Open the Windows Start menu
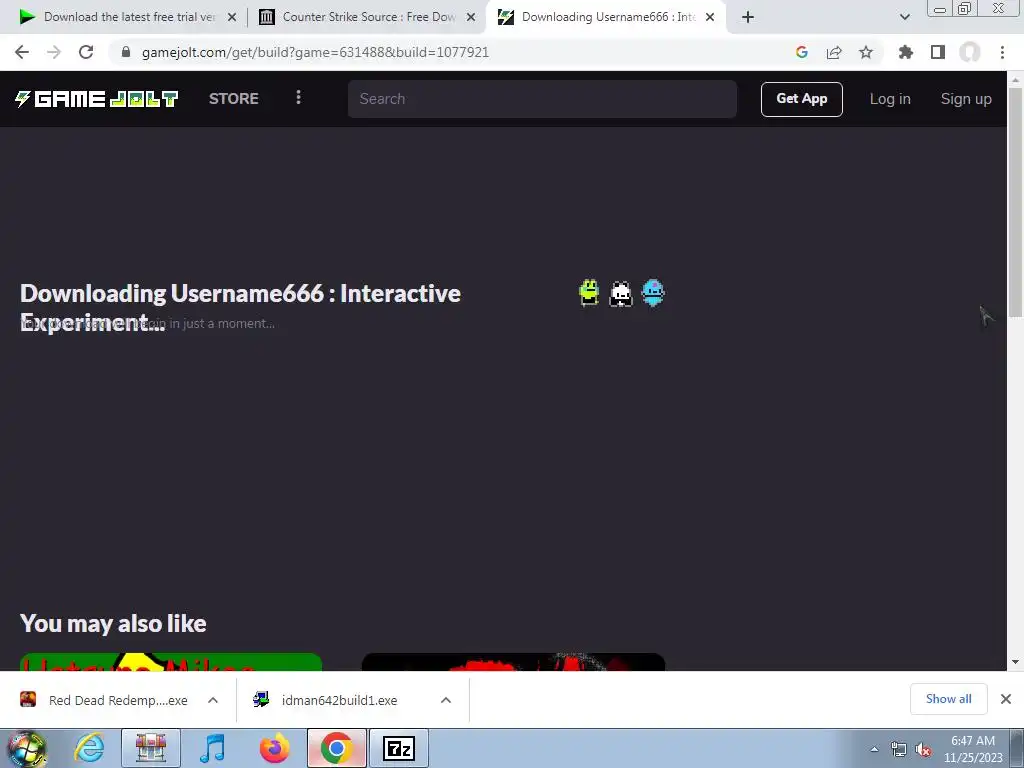This screenshot has width=1024, height=768. (27, 748)
